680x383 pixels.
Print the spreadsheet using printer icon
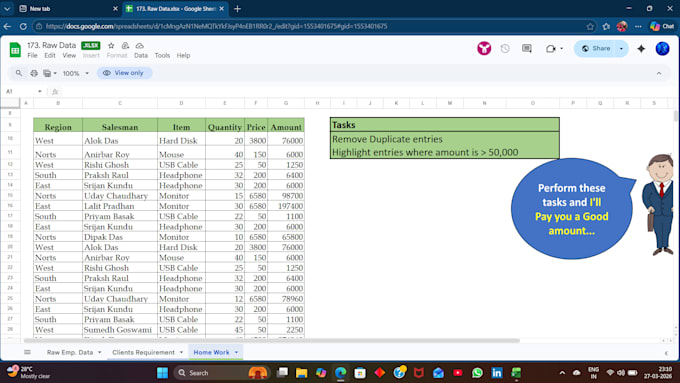click(x=34, y=73)
